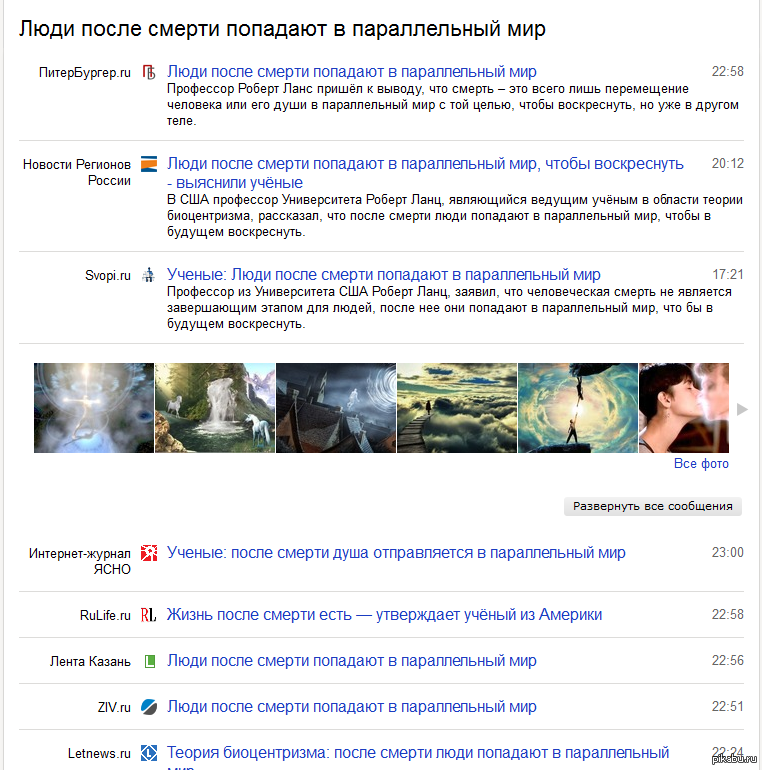Show next photos with the gallery arrow
Image resolution: width=762 pixels, height=770 pixels.
tap(742, 409)
